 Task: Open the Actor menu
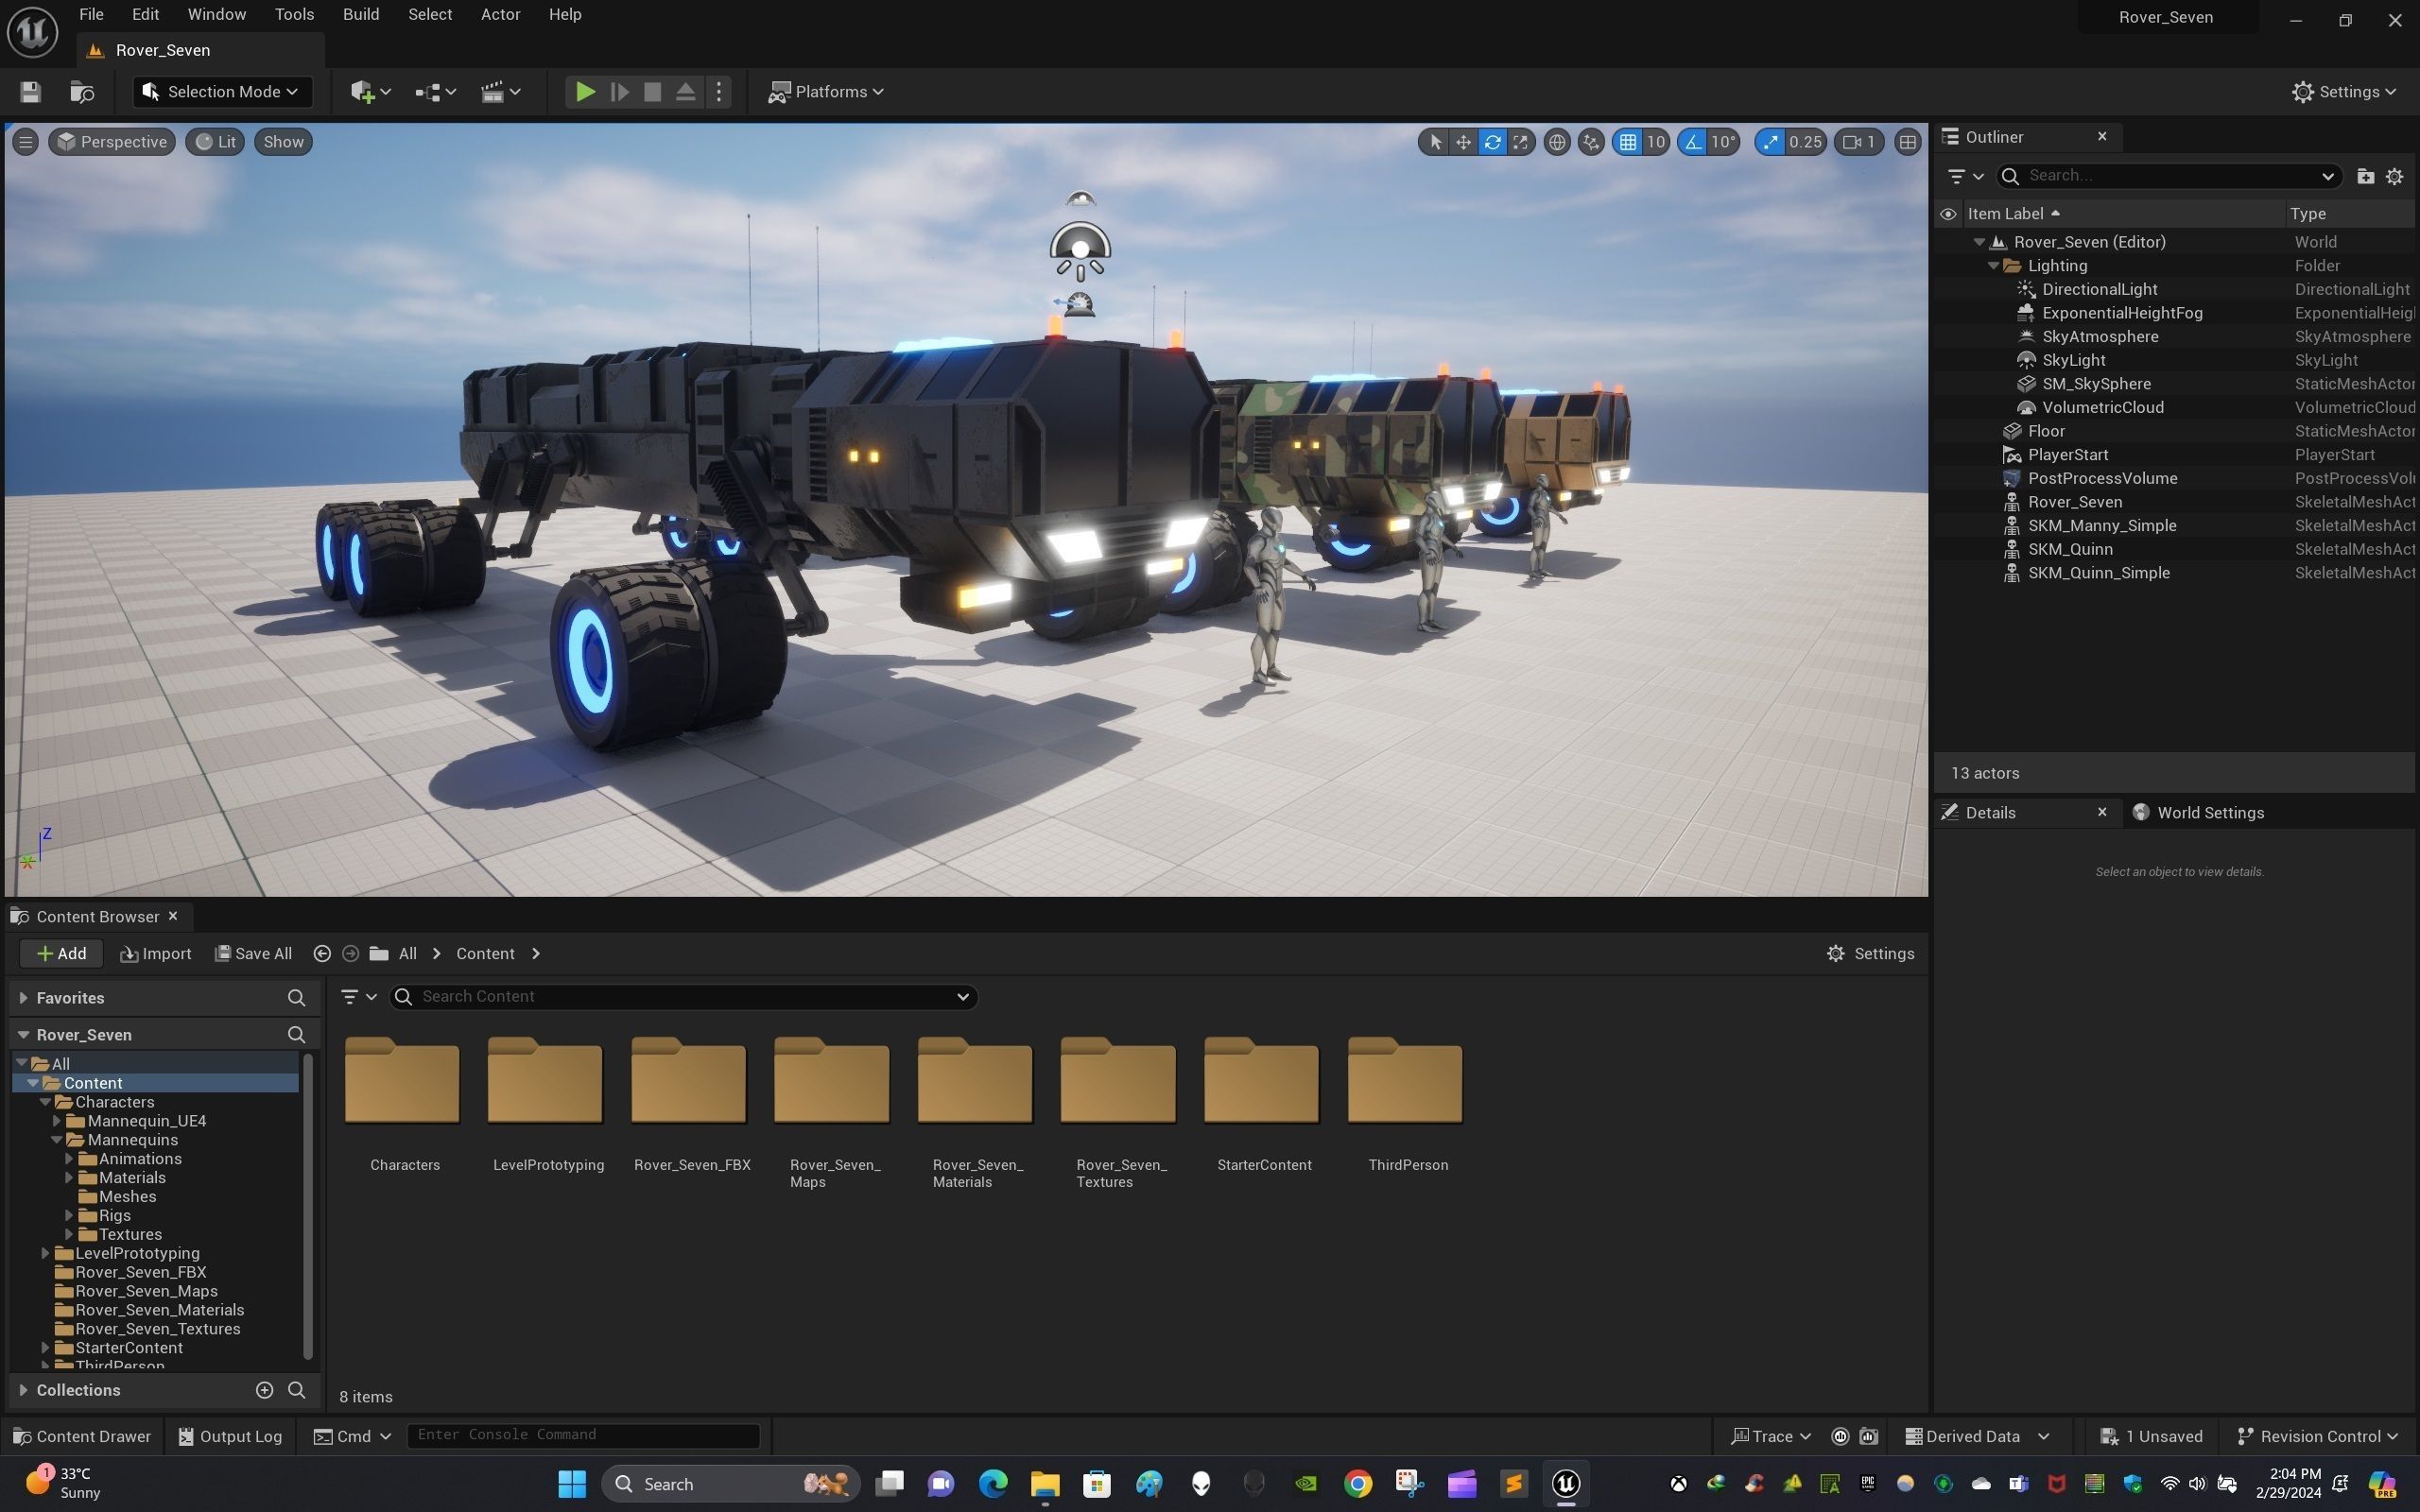coord(500,15)
